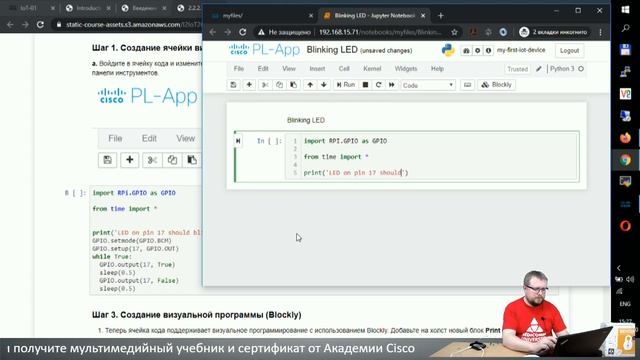Image resolution: width=640 pixels, height=360 pixels.
Task: Click the 192.168.15.71 address bar
Action: click(380, 32)
